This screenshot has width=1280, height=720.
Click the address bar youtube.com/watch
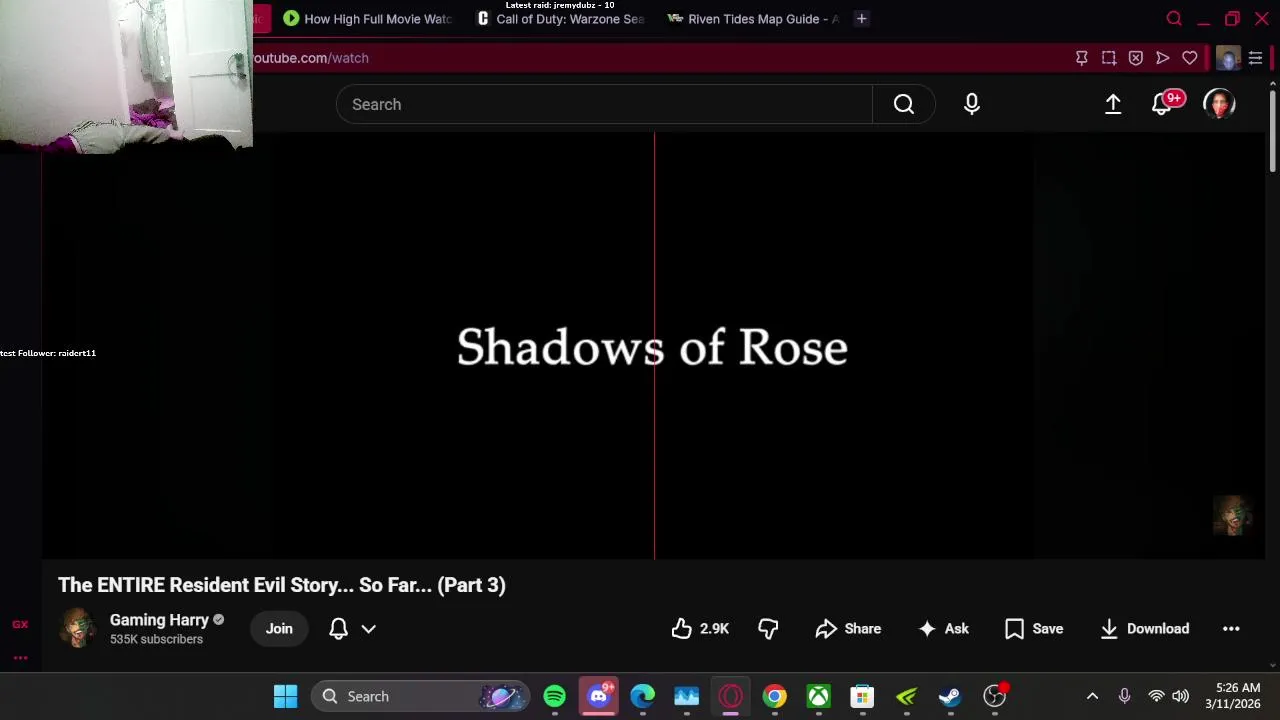pyautogui.click(x=310, y=58)
